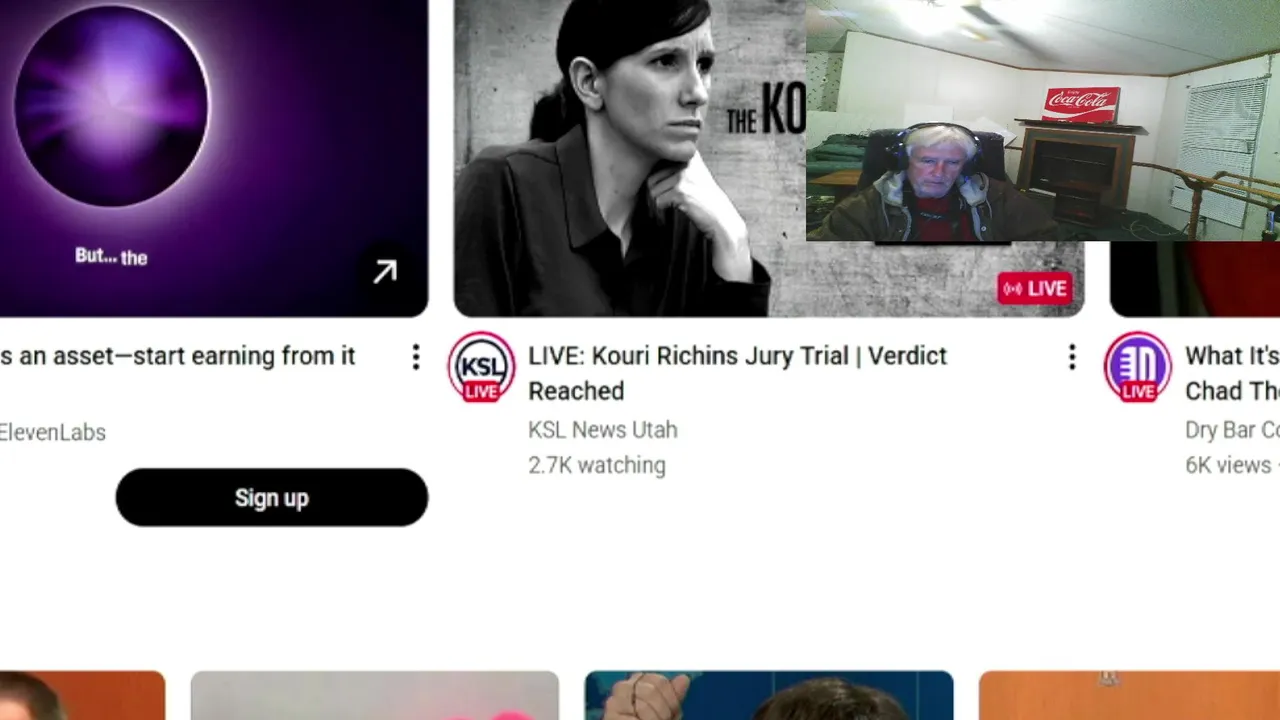Viewport: 1280px width, 720px height.
Task: Open the bottom-left orange video thumbnail
Action: point(82,696)
